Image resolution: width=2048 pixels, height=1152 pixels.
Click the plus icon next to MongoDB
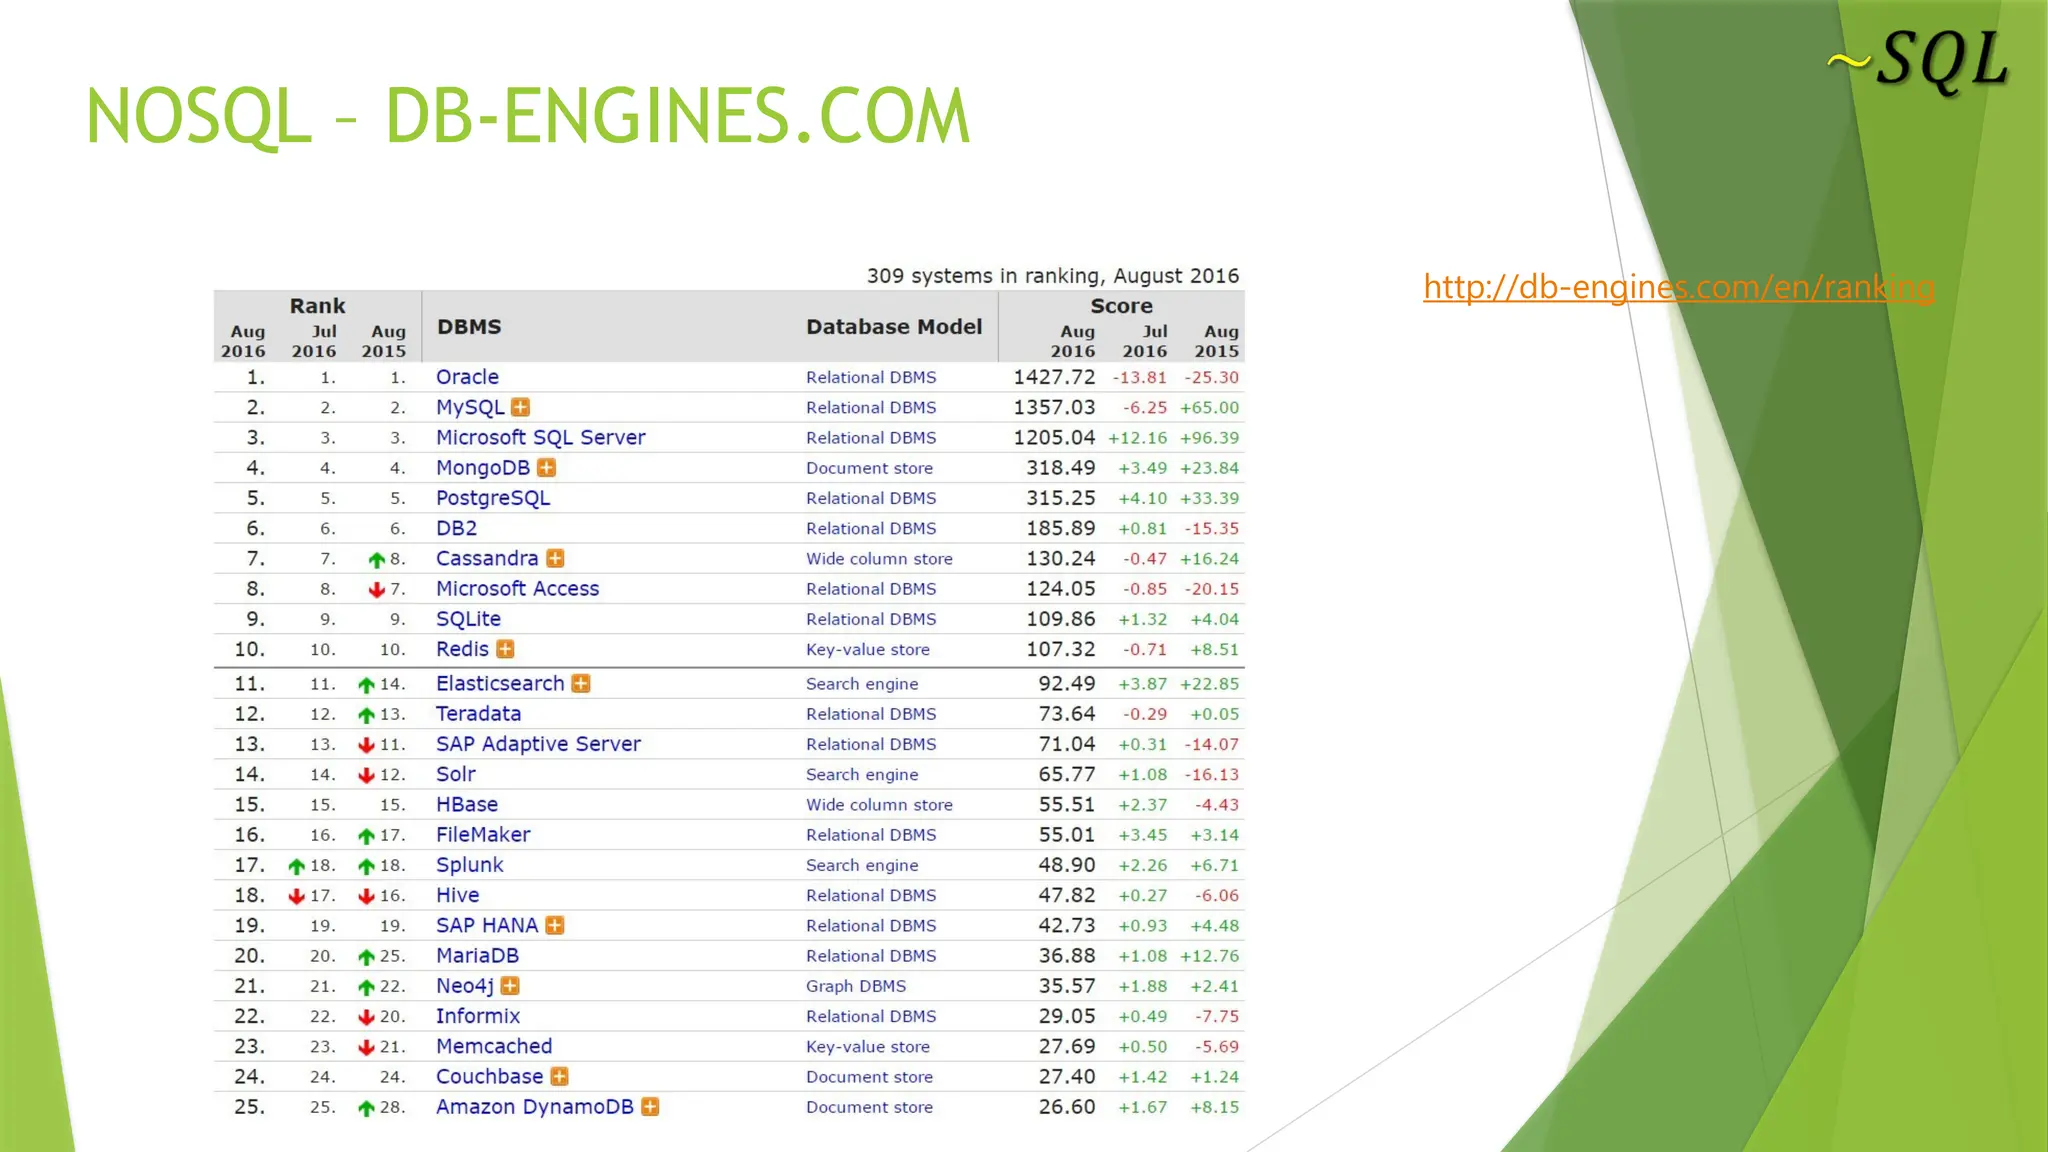546,467
